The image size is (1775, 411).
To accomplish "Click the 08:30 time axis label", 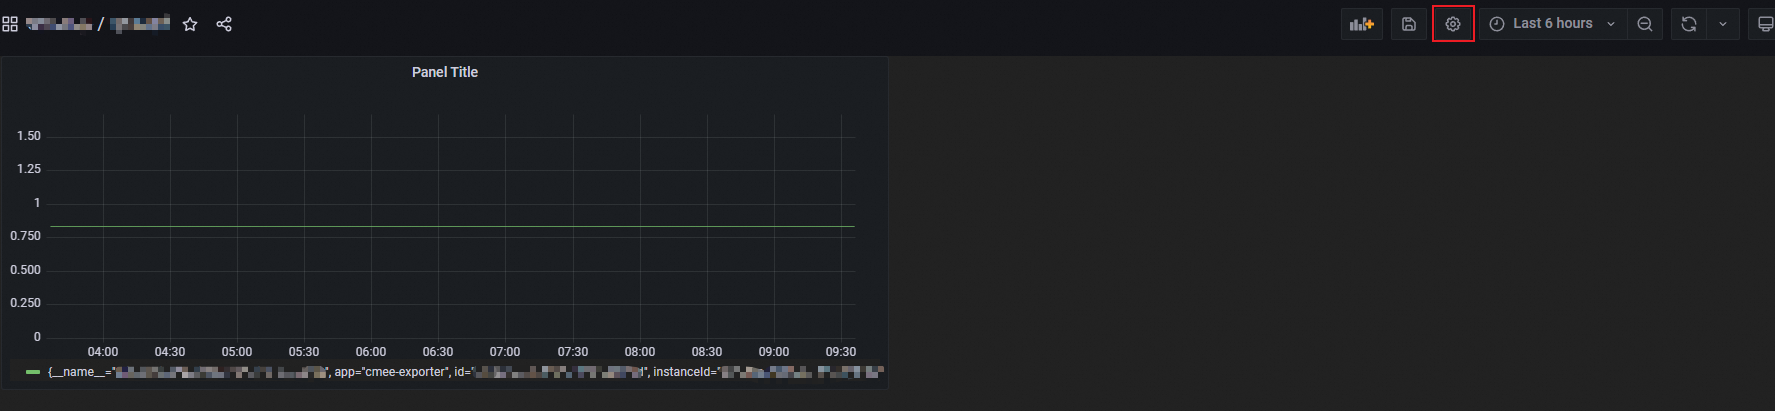I will pos(707,352).
